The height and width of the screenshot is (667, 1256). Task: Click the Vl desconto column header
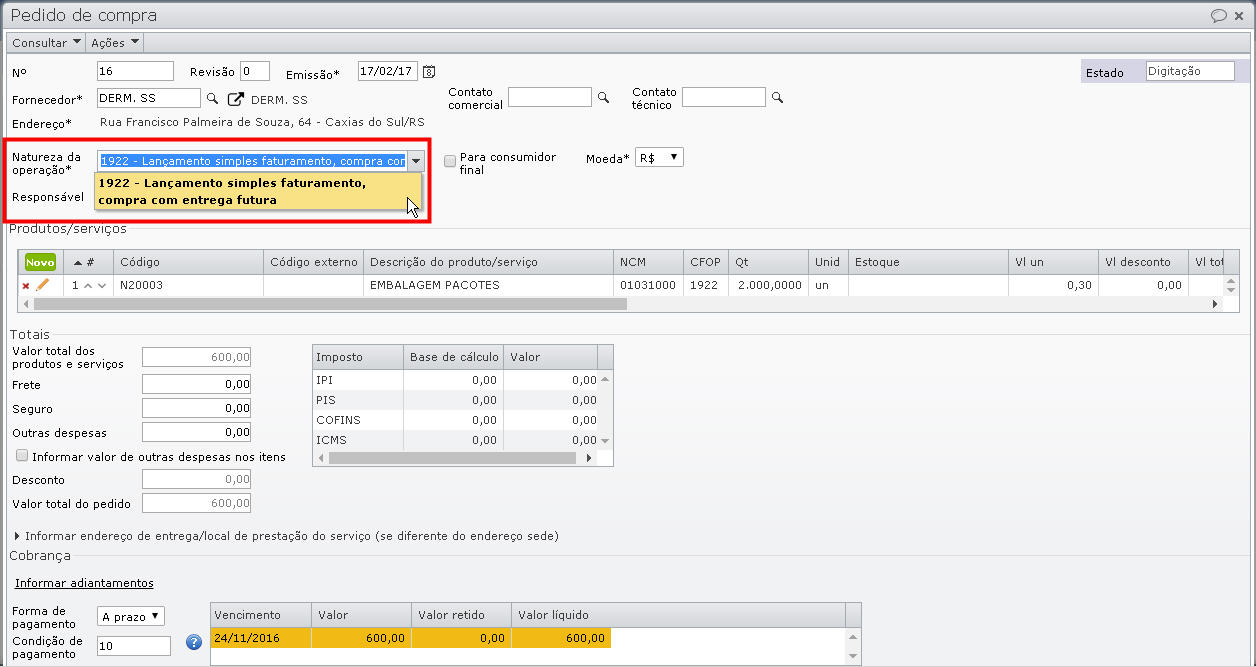(1143, 262)
